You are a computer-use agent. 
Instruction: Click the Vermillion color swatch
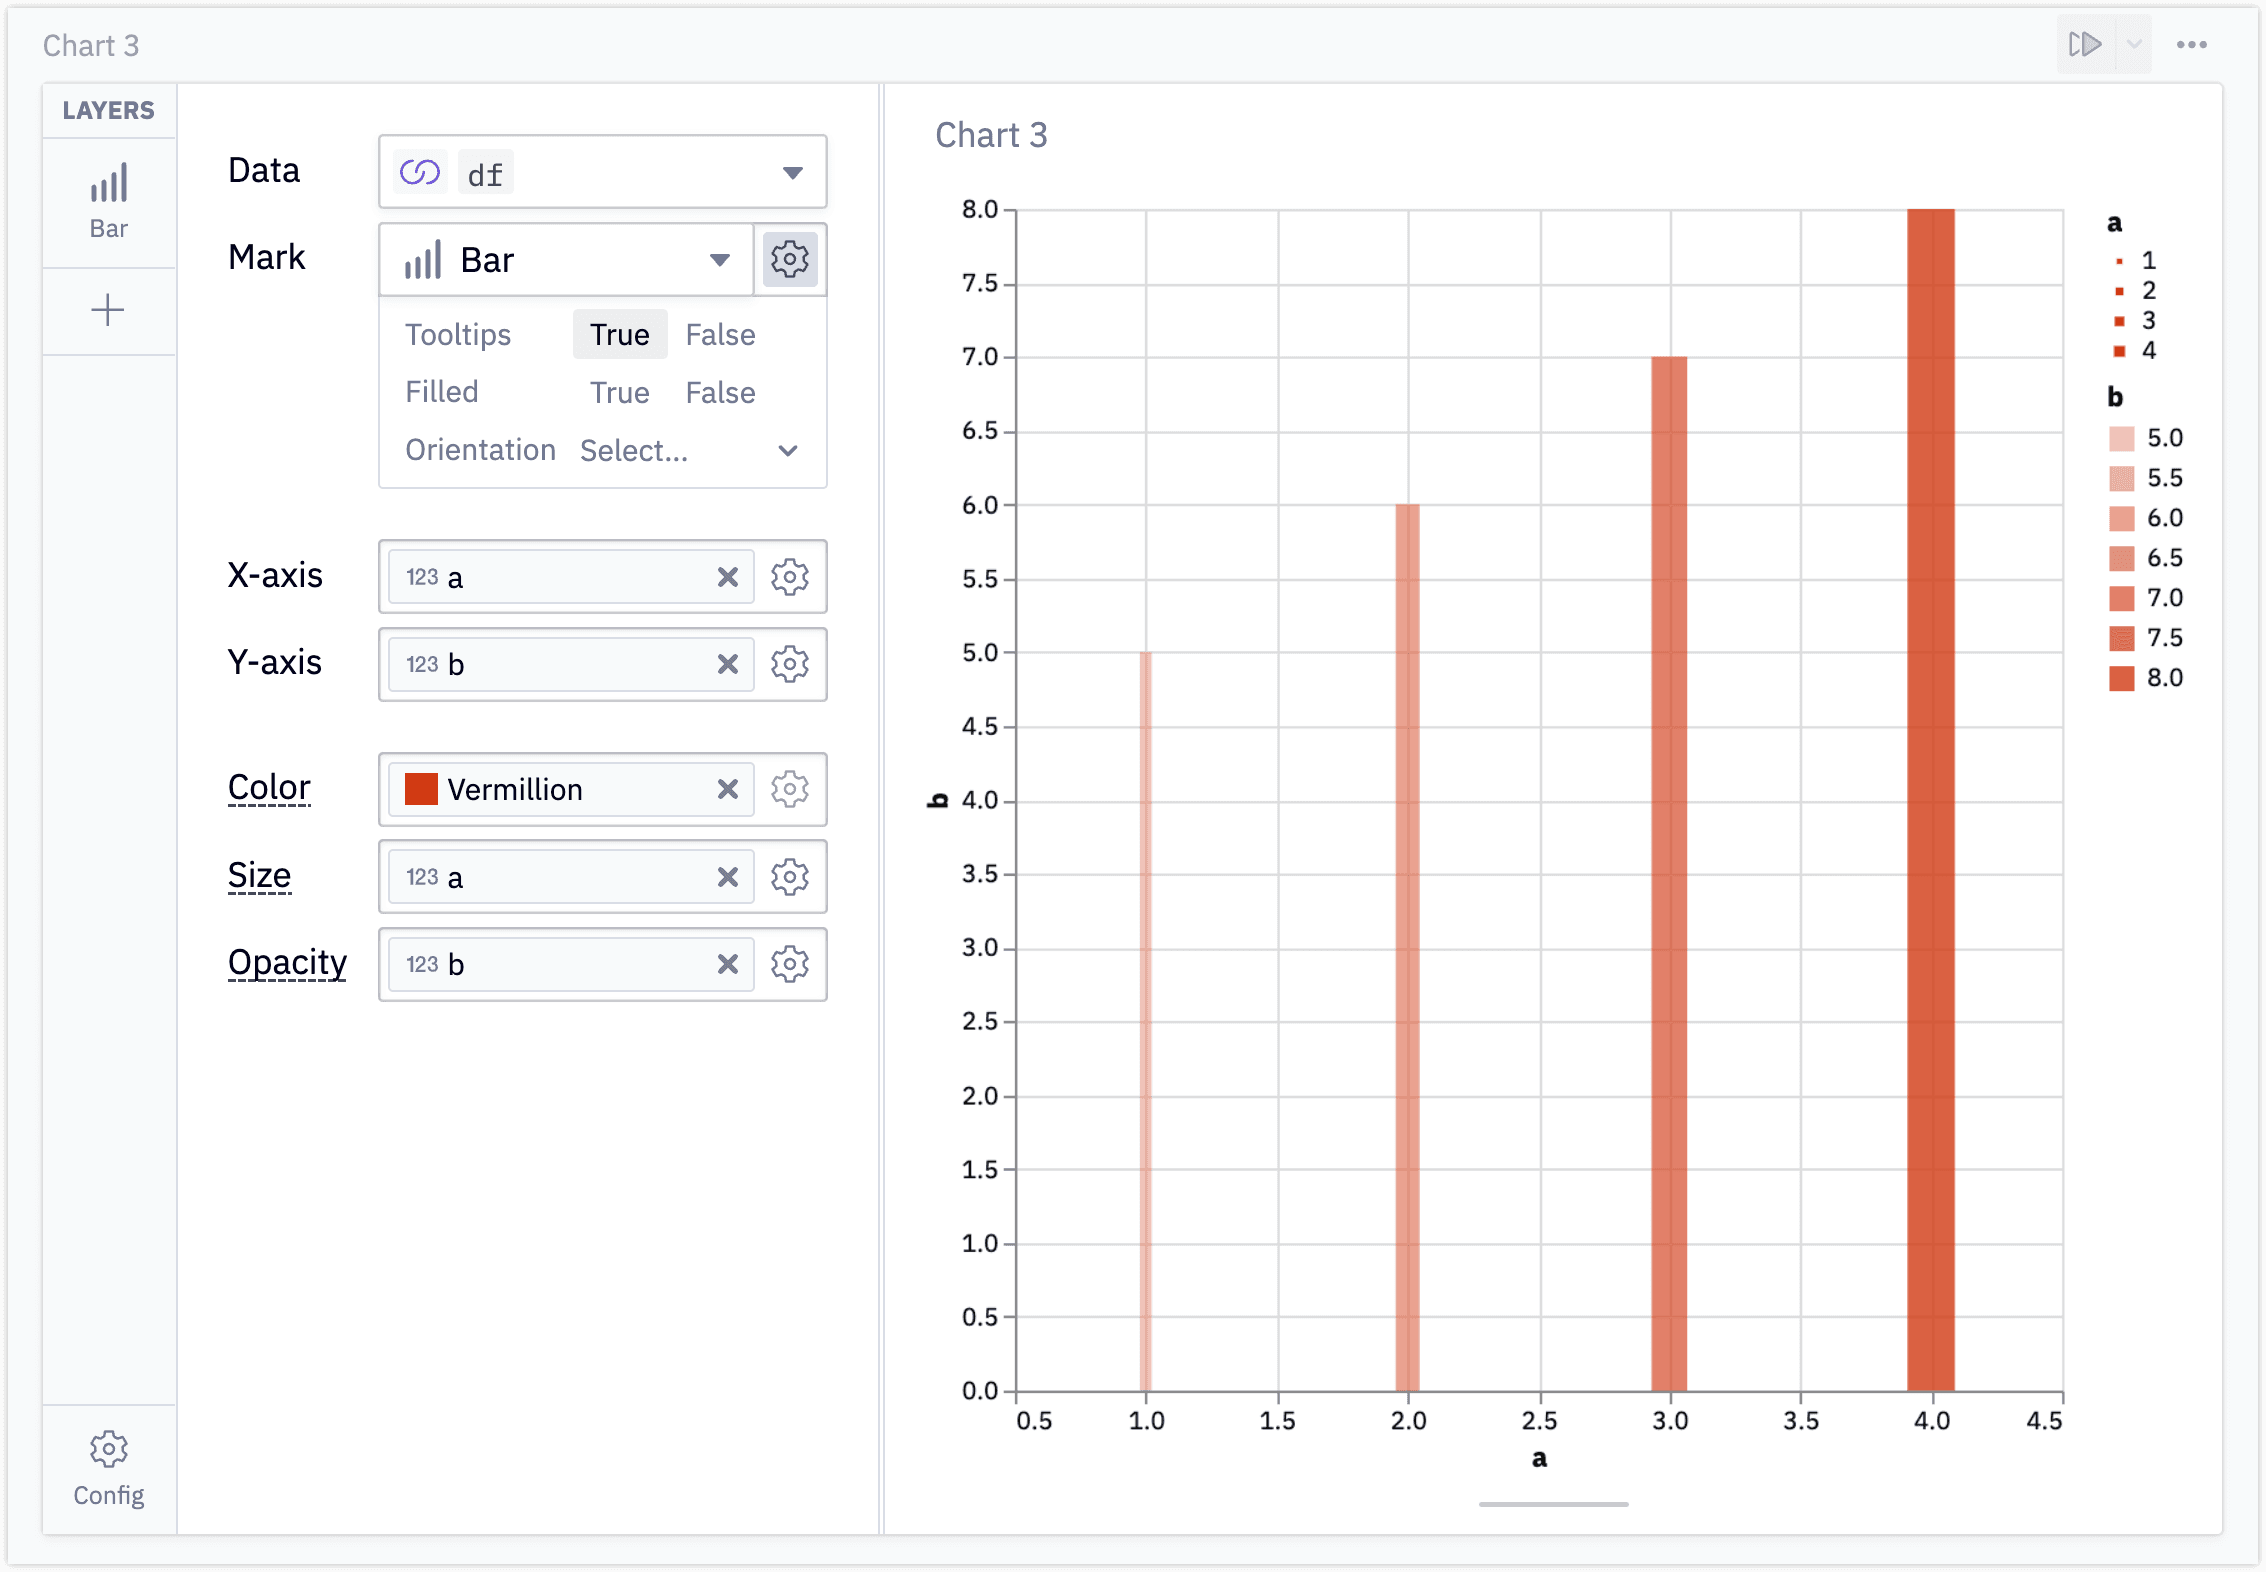421,789
